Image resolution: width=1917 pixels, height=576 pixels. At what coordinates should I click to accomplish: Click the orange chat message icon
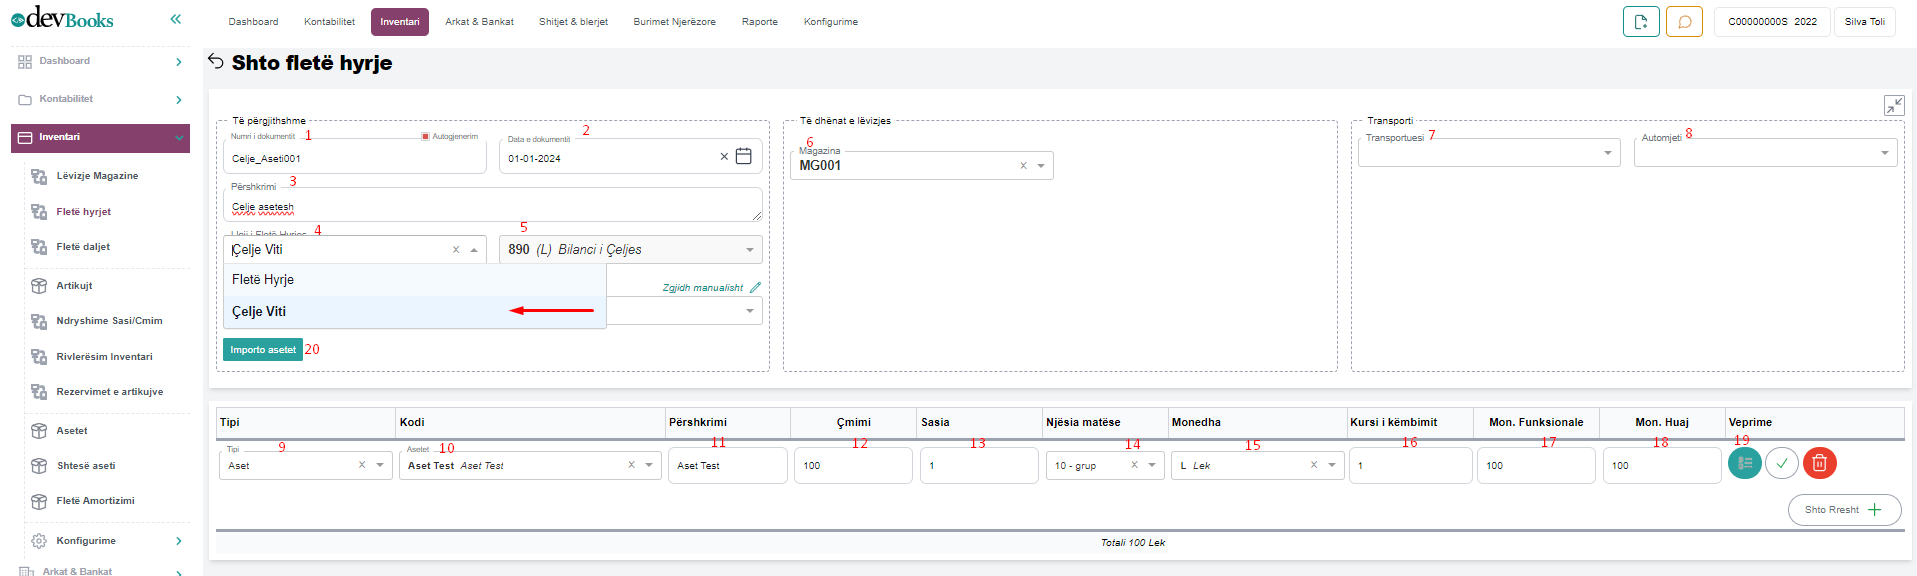click(1684, 22)
